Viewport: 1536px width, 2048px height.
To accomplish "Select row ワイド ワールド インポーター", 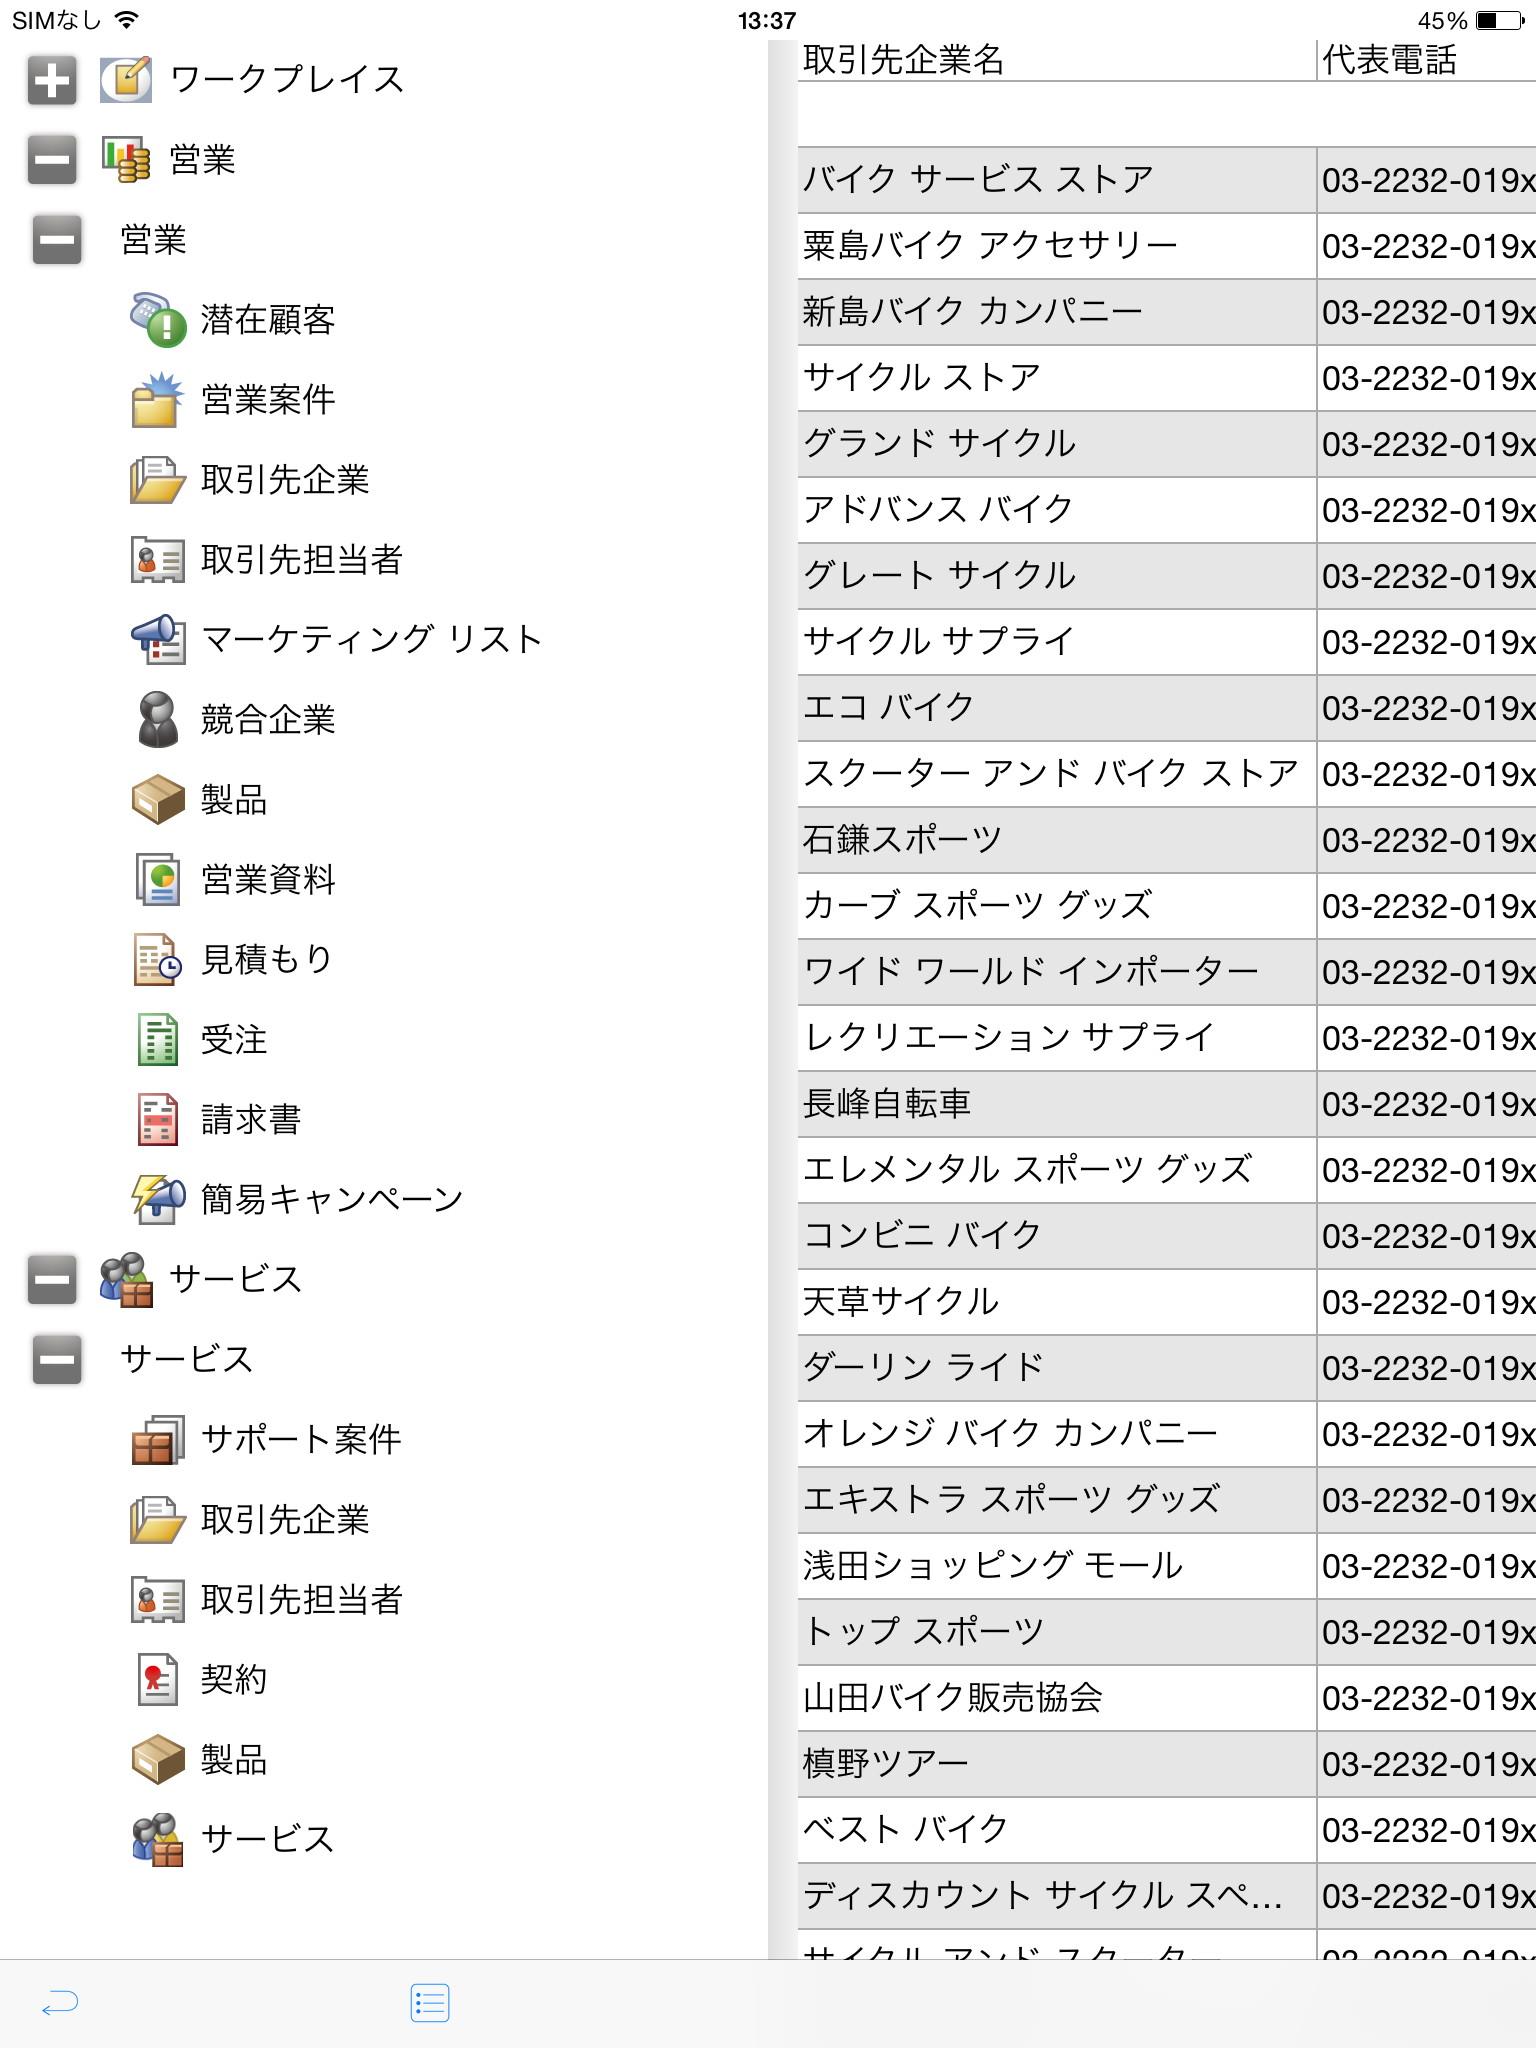I will 1167,972.
